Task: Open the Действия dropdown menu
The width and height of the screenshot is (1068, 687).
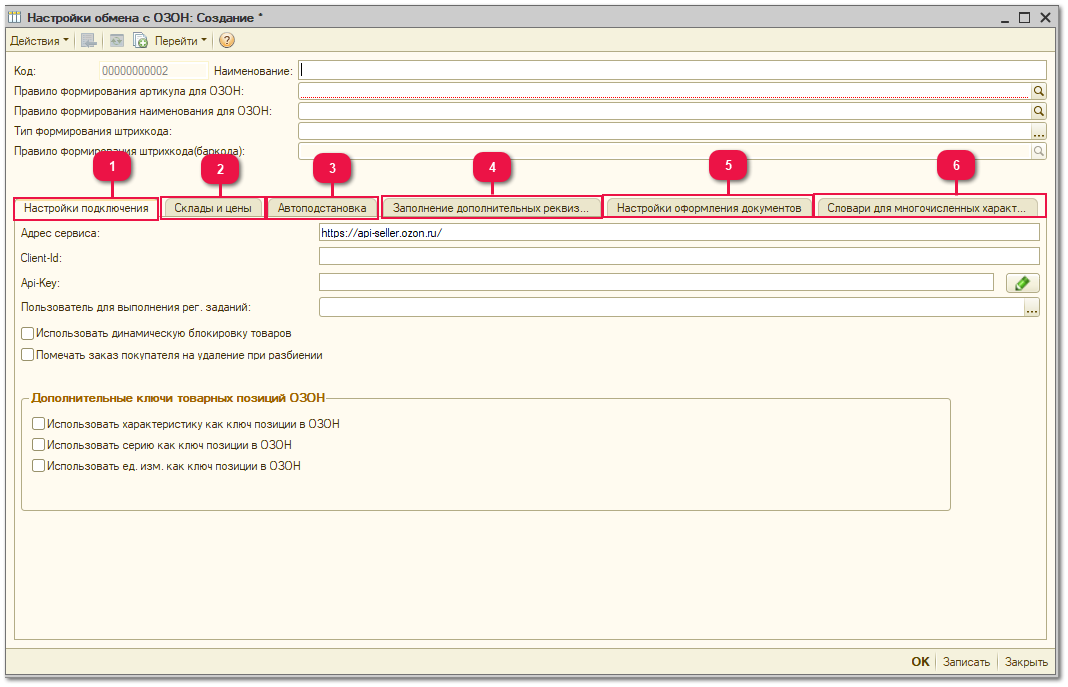Action: pos(40,41)
